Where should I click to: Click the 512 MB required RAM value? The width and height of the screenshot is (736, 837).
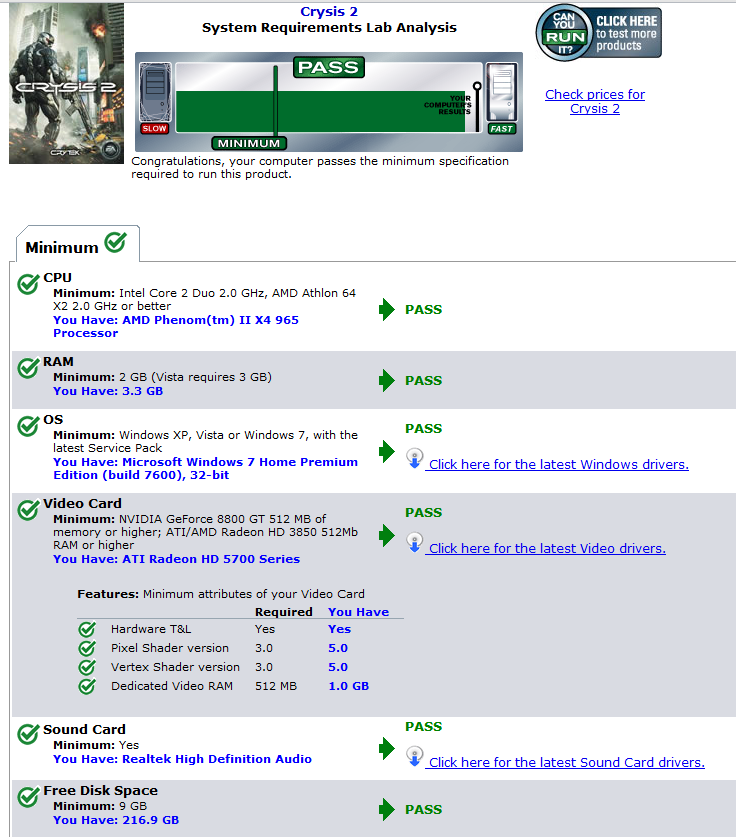tap(275, 686)
